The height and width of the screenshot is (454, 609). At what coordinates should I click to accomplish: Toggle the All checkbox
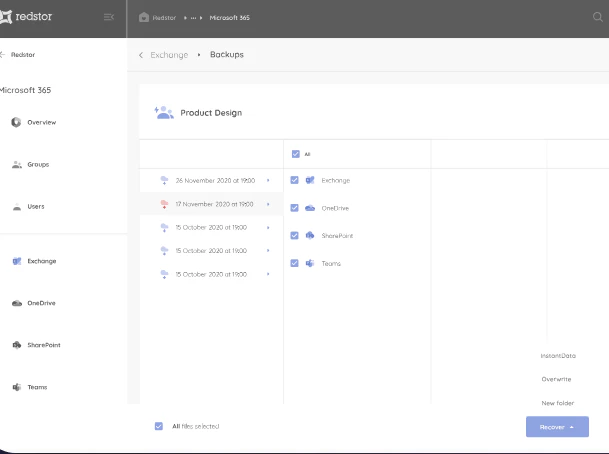pyautogui.click(x=296, y=154)
